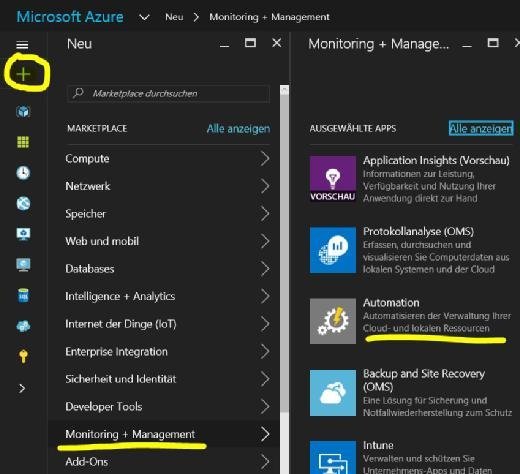Click Backup and Site Recovery cloud icon
This screenshot has height=474, width=520.
tap(333, 393)
